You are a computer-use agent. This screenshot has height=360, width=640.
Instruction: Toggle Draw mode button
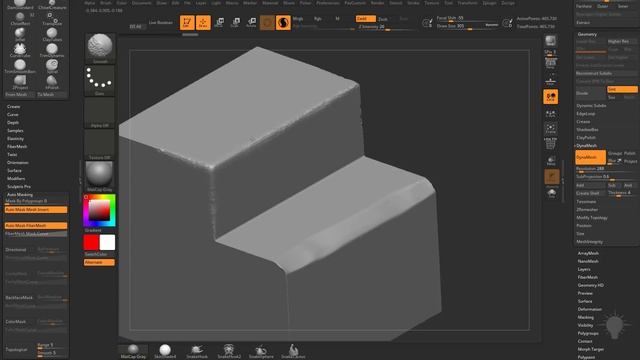pyautogui.click(x=203, y=22)
